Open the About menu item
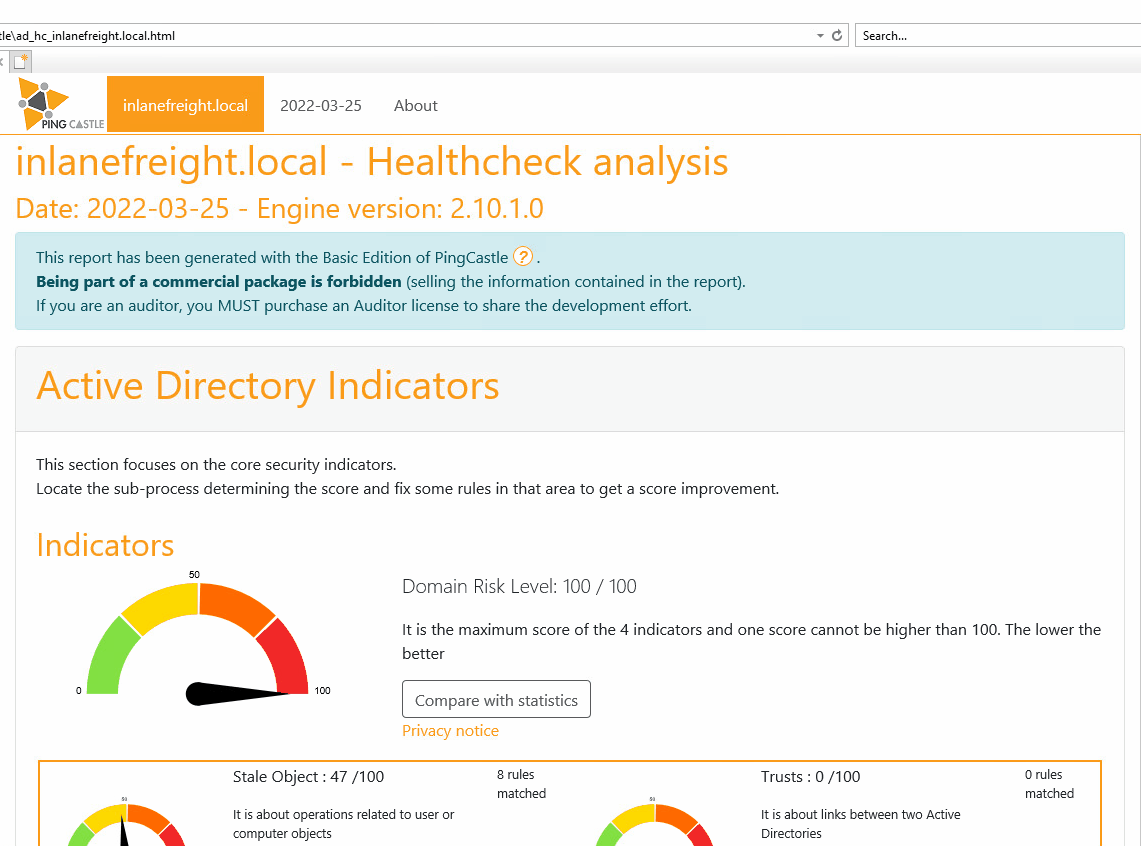Image resolution: width=1141 pixels, height=846 pixels. [x=415, y=105]
